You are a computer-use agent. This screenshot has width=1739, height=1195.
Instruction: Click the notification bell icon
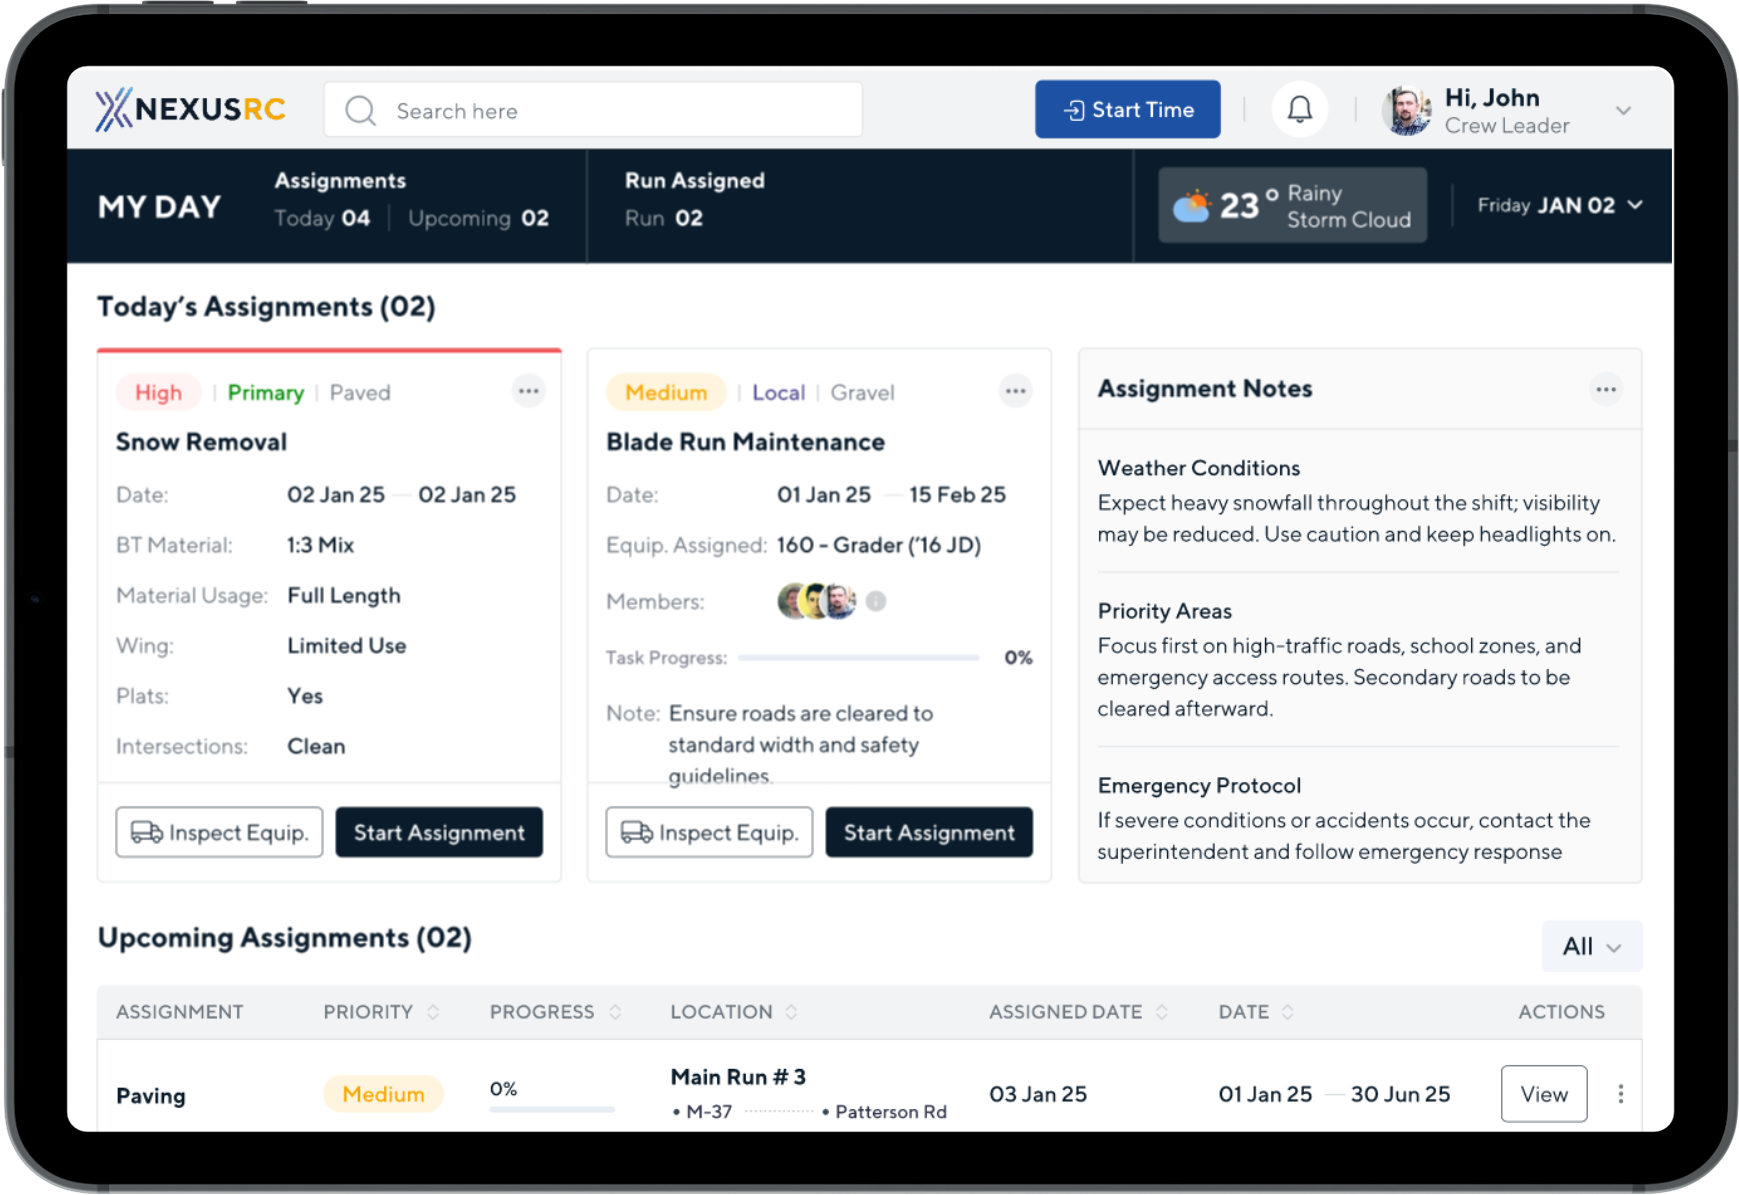pos(1299,109)
